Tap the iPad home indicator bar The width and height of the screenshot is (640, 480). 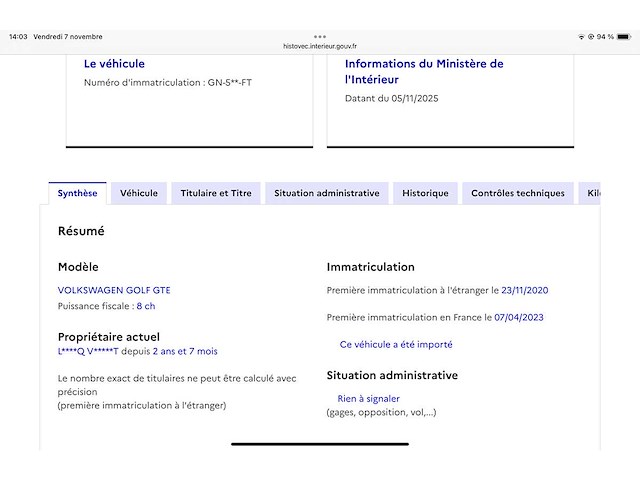coord(320,443)
